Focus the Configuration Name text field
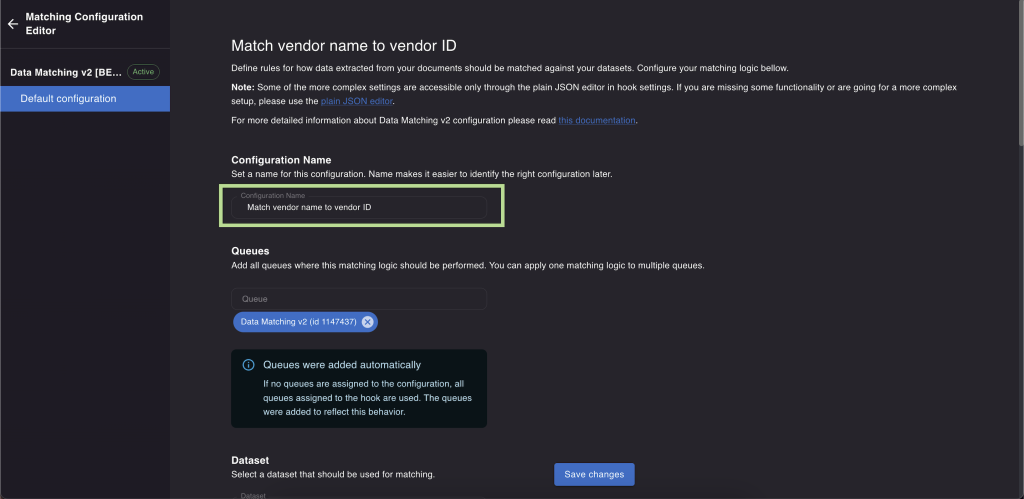The height and width of the screenshot is (499, 1024). [359, 207]
